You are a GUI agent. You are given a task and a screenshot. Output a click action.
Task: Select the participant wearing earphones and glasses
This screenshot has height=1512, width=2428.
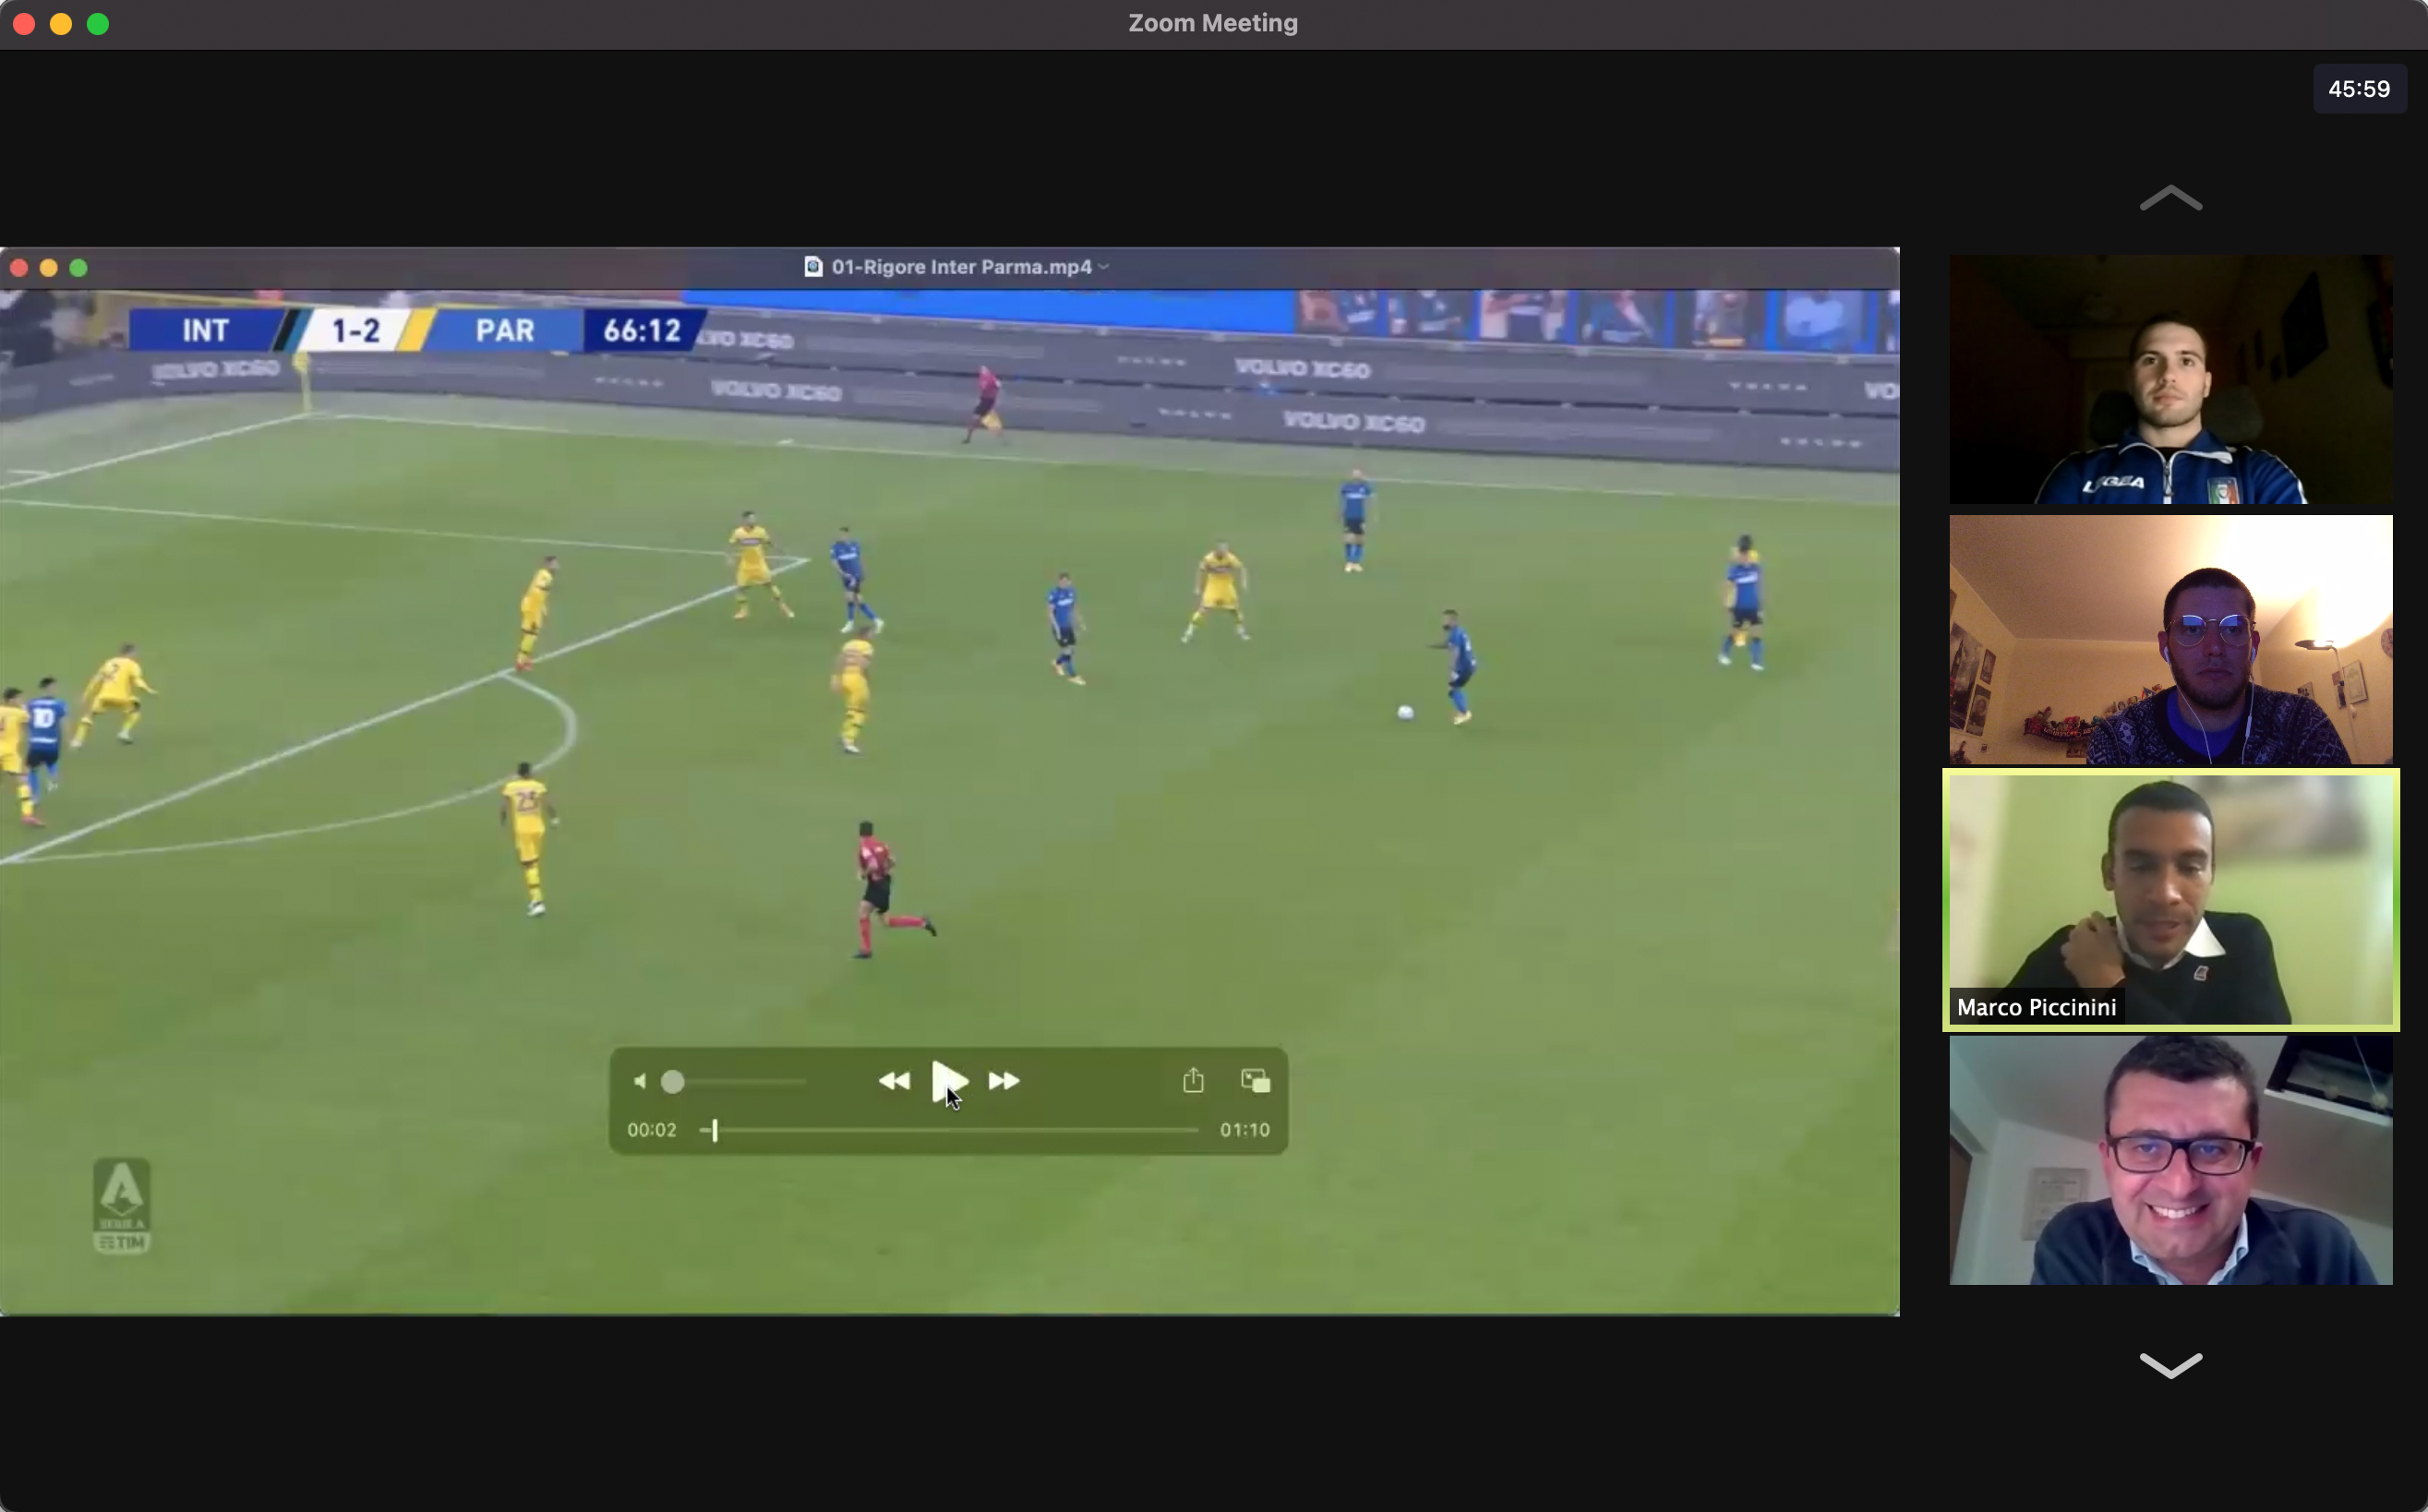tap(2170, 640)
